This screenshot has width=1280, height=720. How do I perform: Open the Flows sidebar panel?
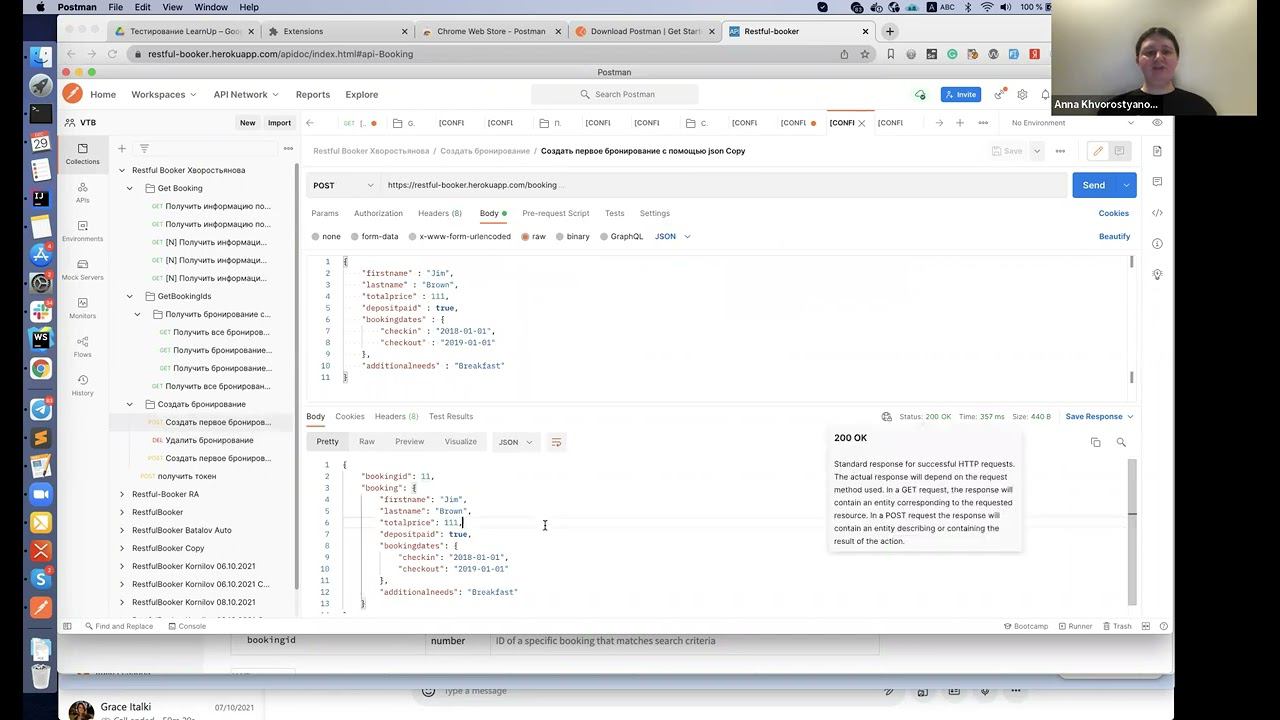pyautogui.click(x=82, y=346)
